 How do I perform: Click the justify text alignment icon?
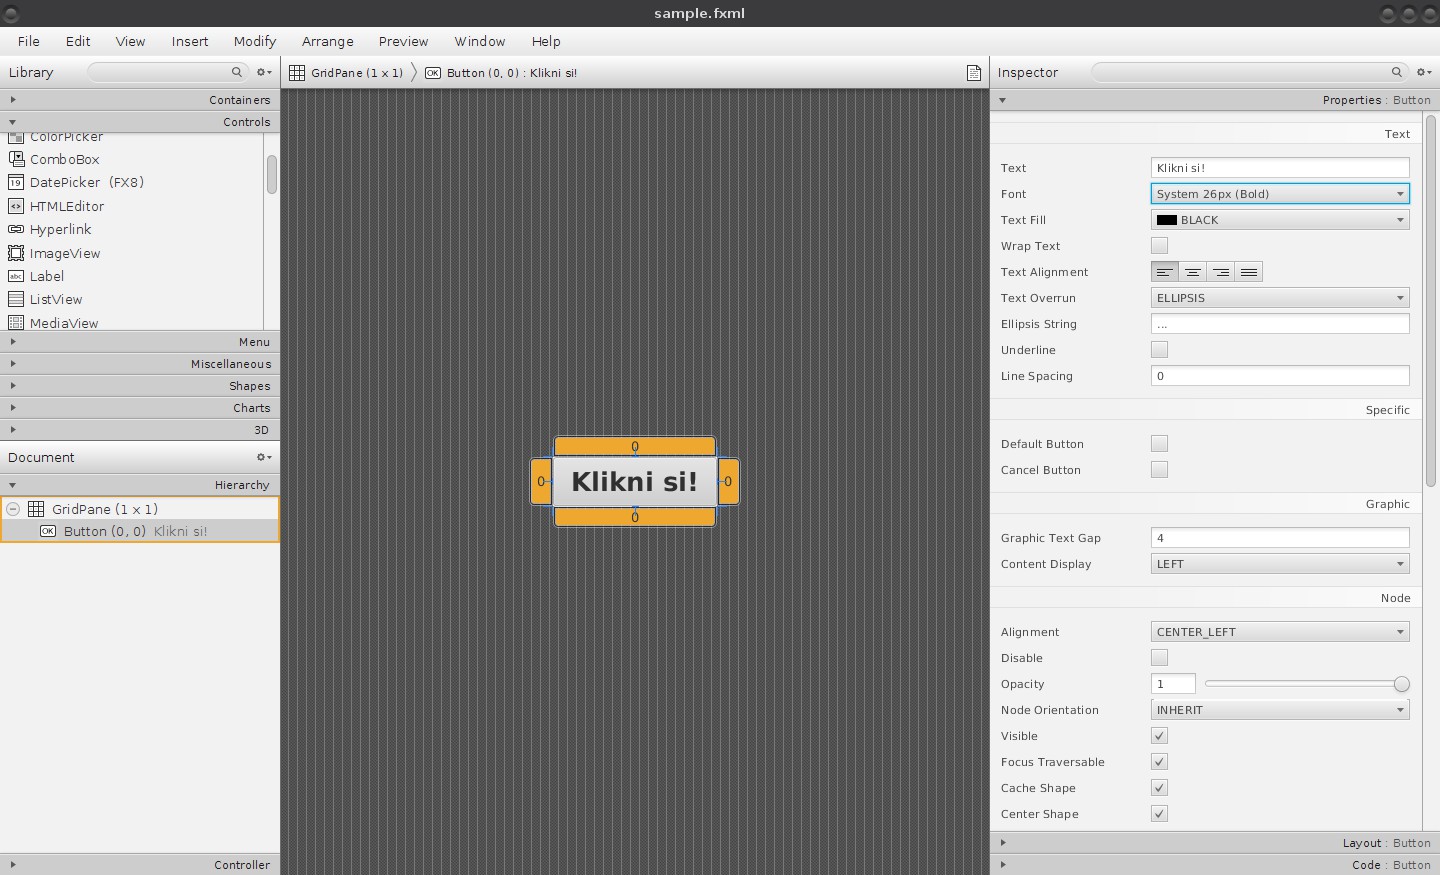(x=1248, y=271)
